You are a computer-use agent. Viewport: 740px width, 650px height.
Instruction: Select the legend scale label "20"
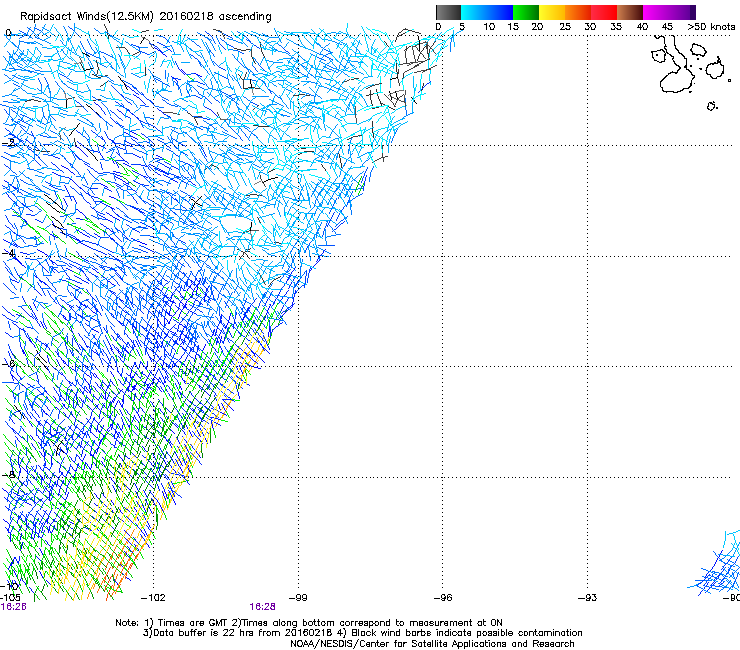point(537,27)
